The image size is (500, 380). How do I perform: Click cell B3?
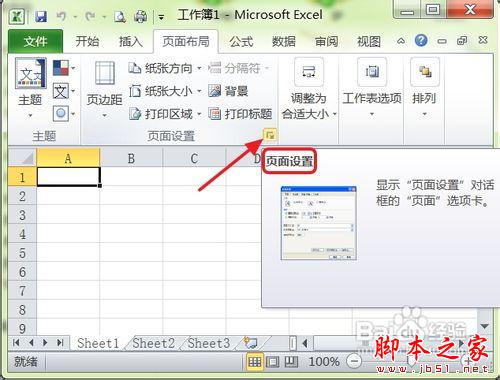(x=131, y=214)
